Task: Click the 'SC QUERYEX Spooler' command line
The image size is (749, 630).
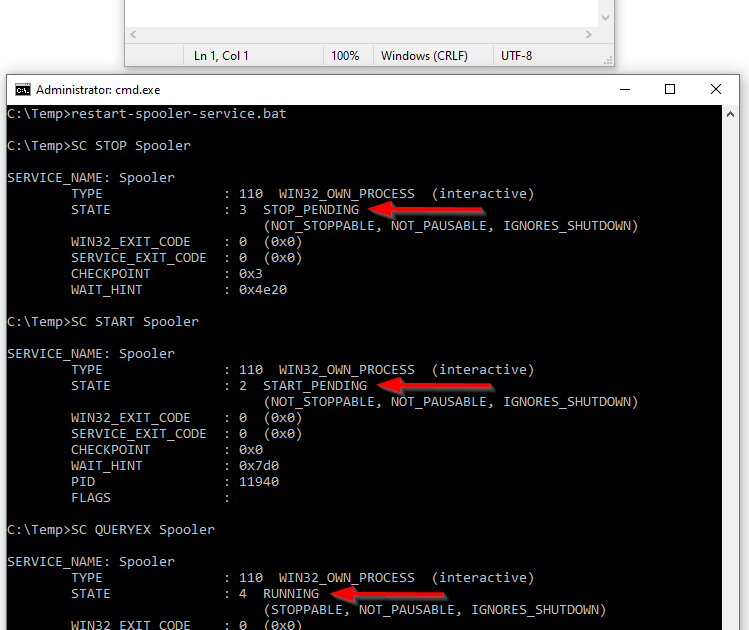Action: click(143, 530)
